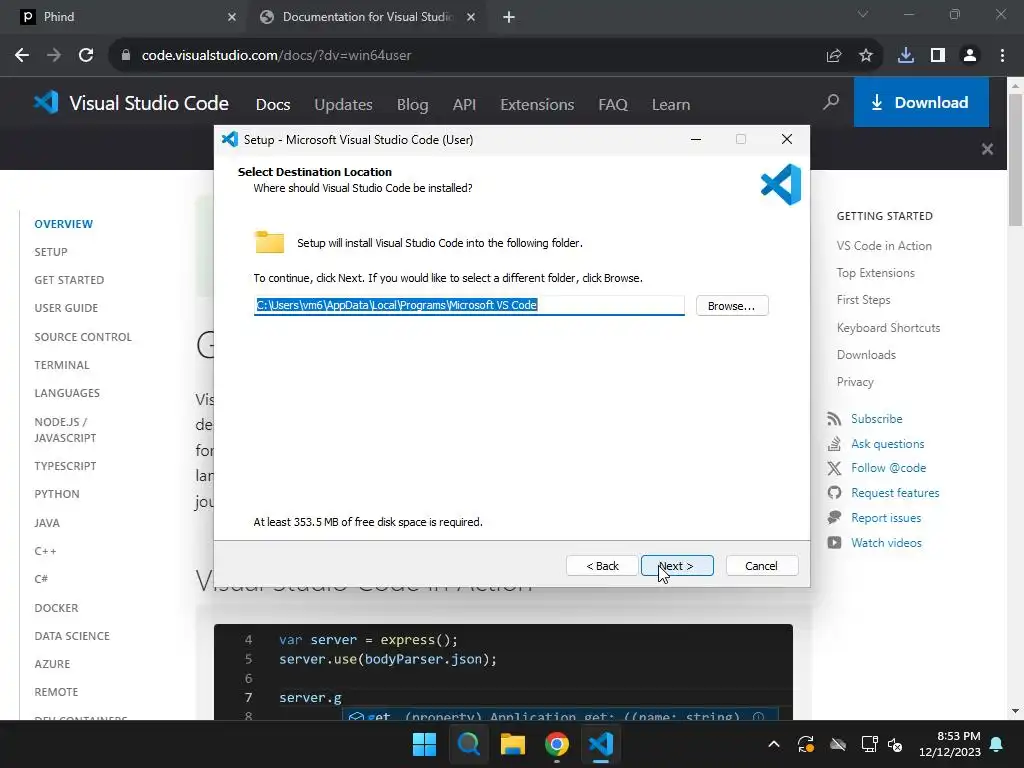This screenshot has height=768, width=1024.
Task: Open Overview in docs sidebar
Action: coord(64,224)
